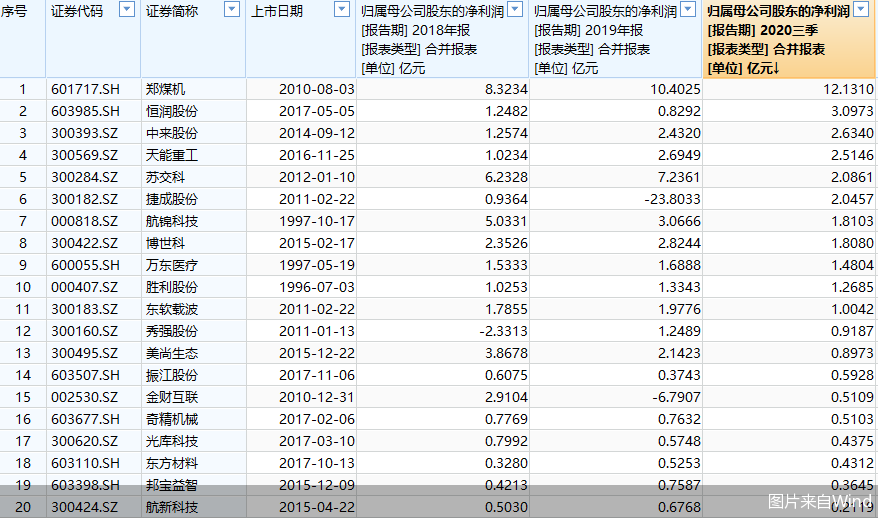Click listing date 1996-07-03
Image resolution: width=878 pixels, height=518 pixels.
(x=317, y=287)
